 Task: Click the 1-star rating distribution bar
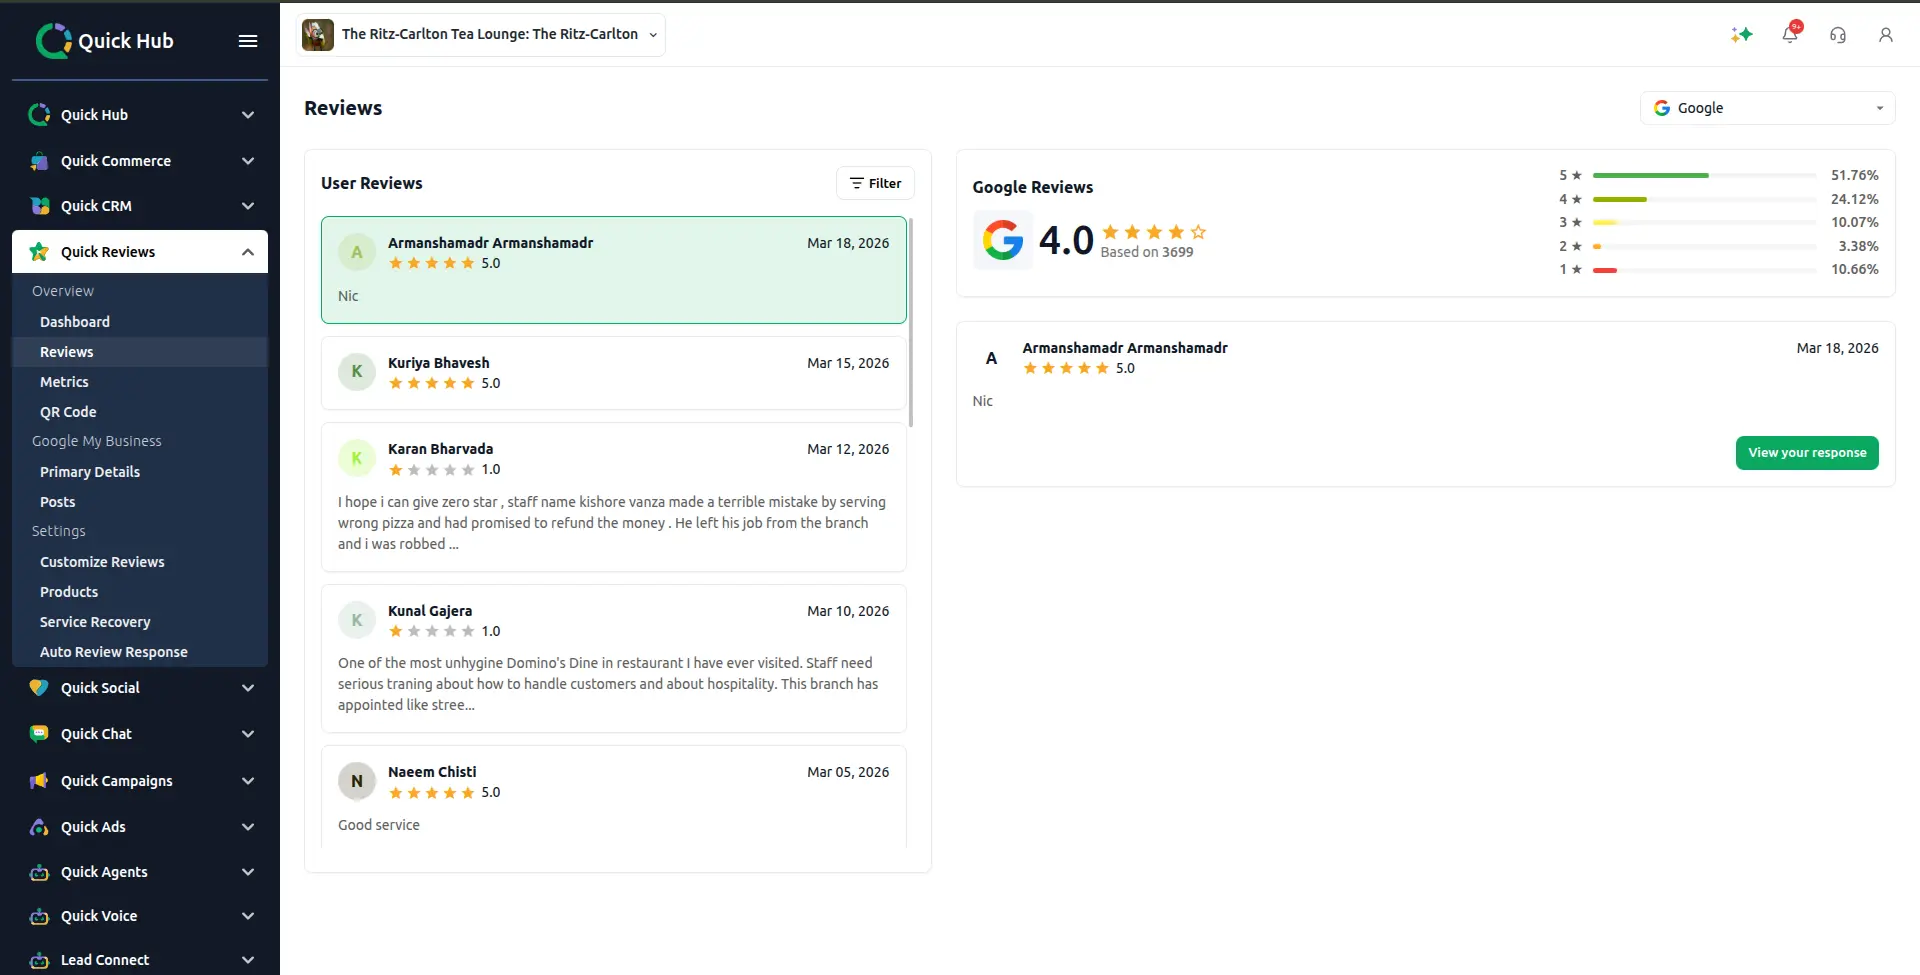(x=1704, y=270)
